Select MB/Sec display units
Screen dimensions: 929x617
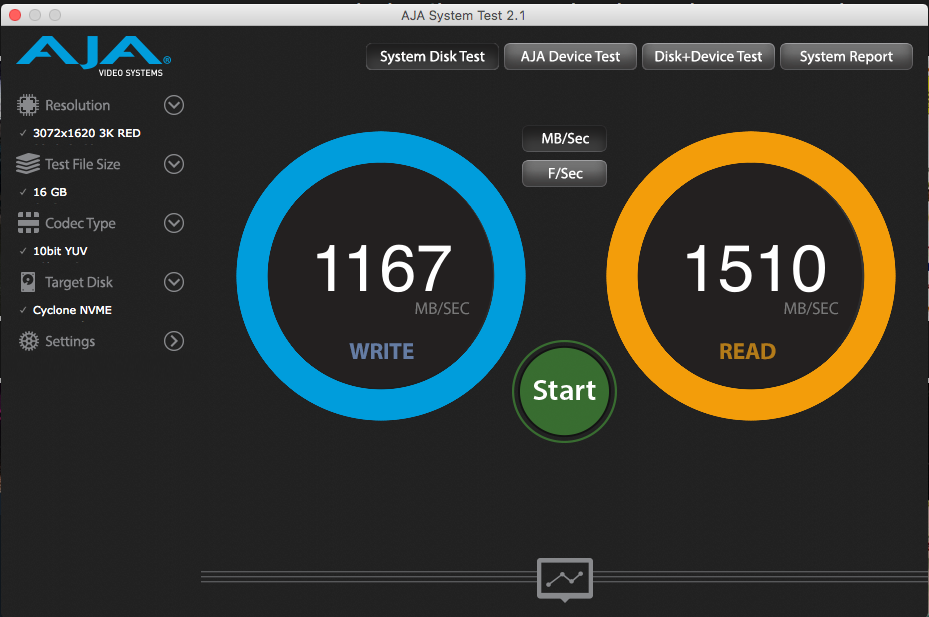coord(565,139)
